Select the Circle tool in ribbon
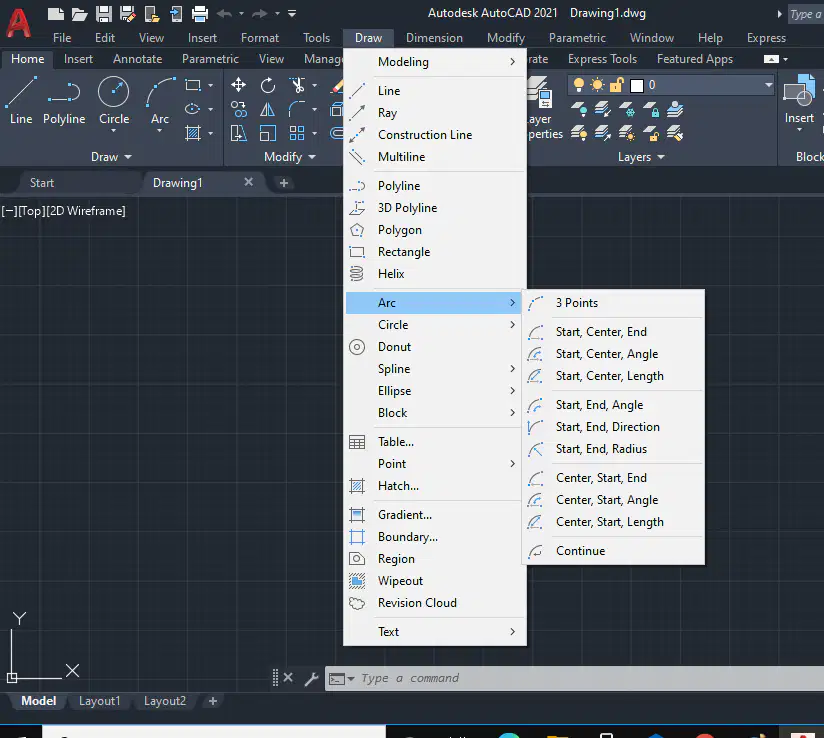824x738 pixels. (x=114, y=100)
